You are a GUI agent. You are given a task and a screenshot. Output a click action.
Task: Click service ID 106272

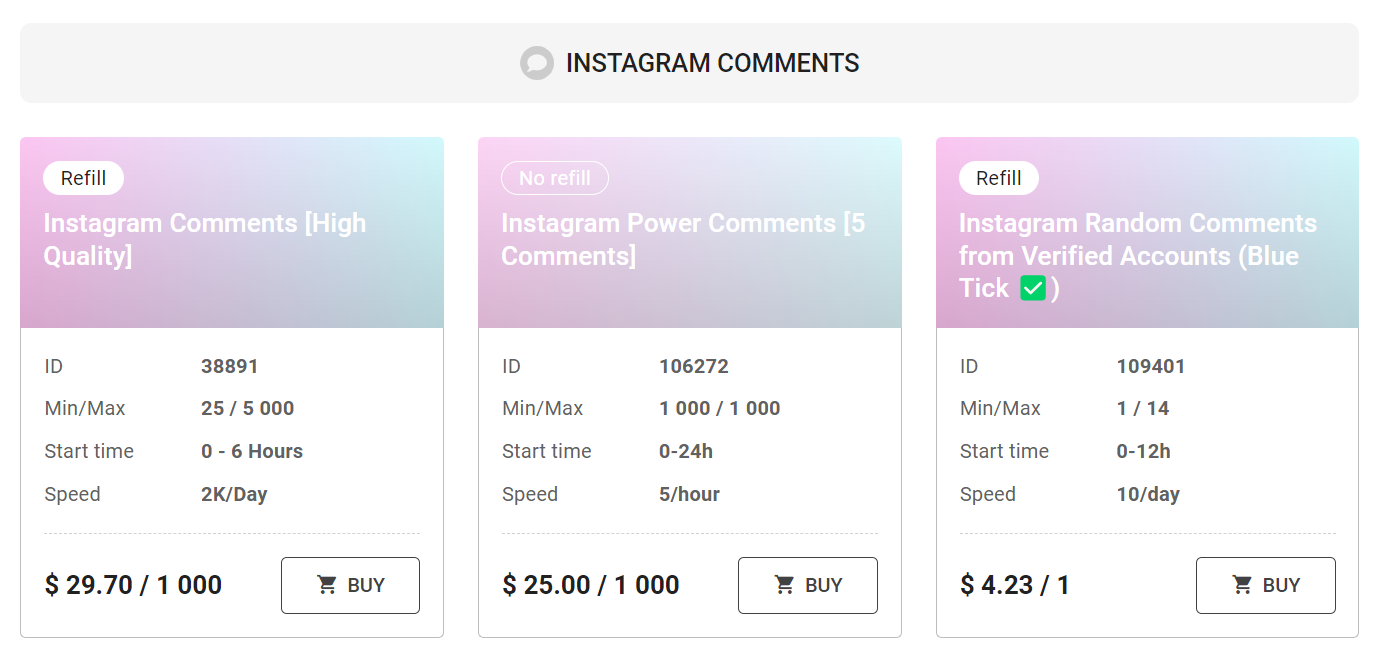pyautogui.click(x=694, y=366)
